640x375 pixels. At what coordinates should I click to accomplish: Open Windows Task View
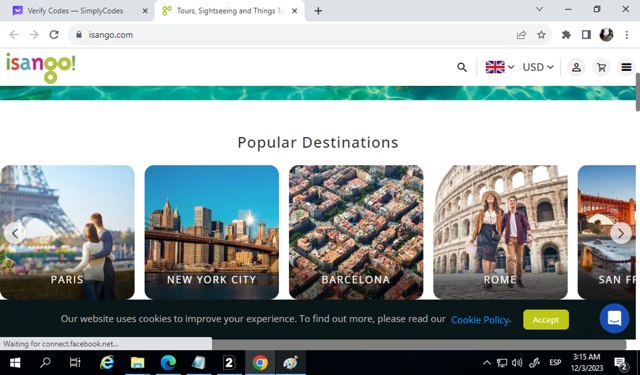coord(75,362)
